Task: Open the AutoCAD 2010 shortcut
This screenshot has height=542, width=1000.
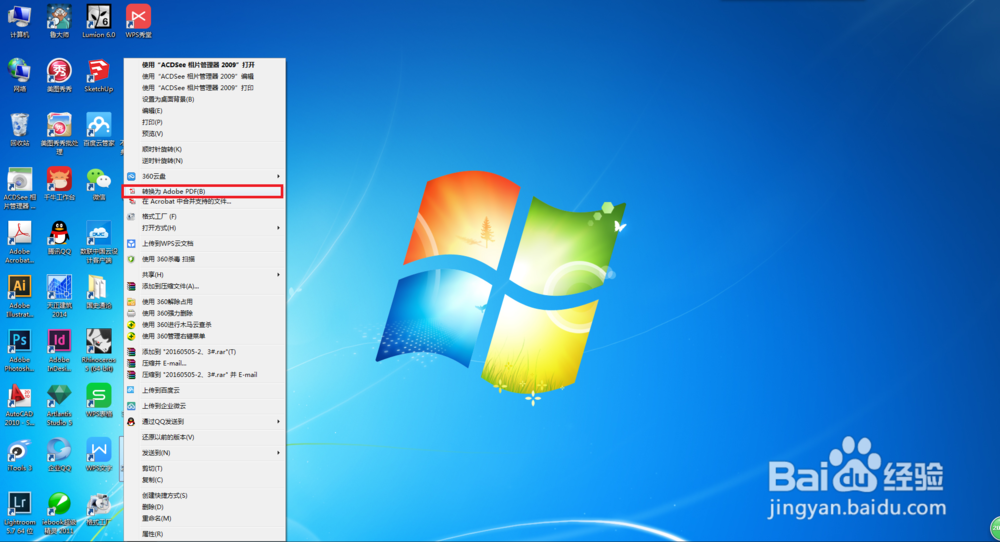Action: point(19,405)
